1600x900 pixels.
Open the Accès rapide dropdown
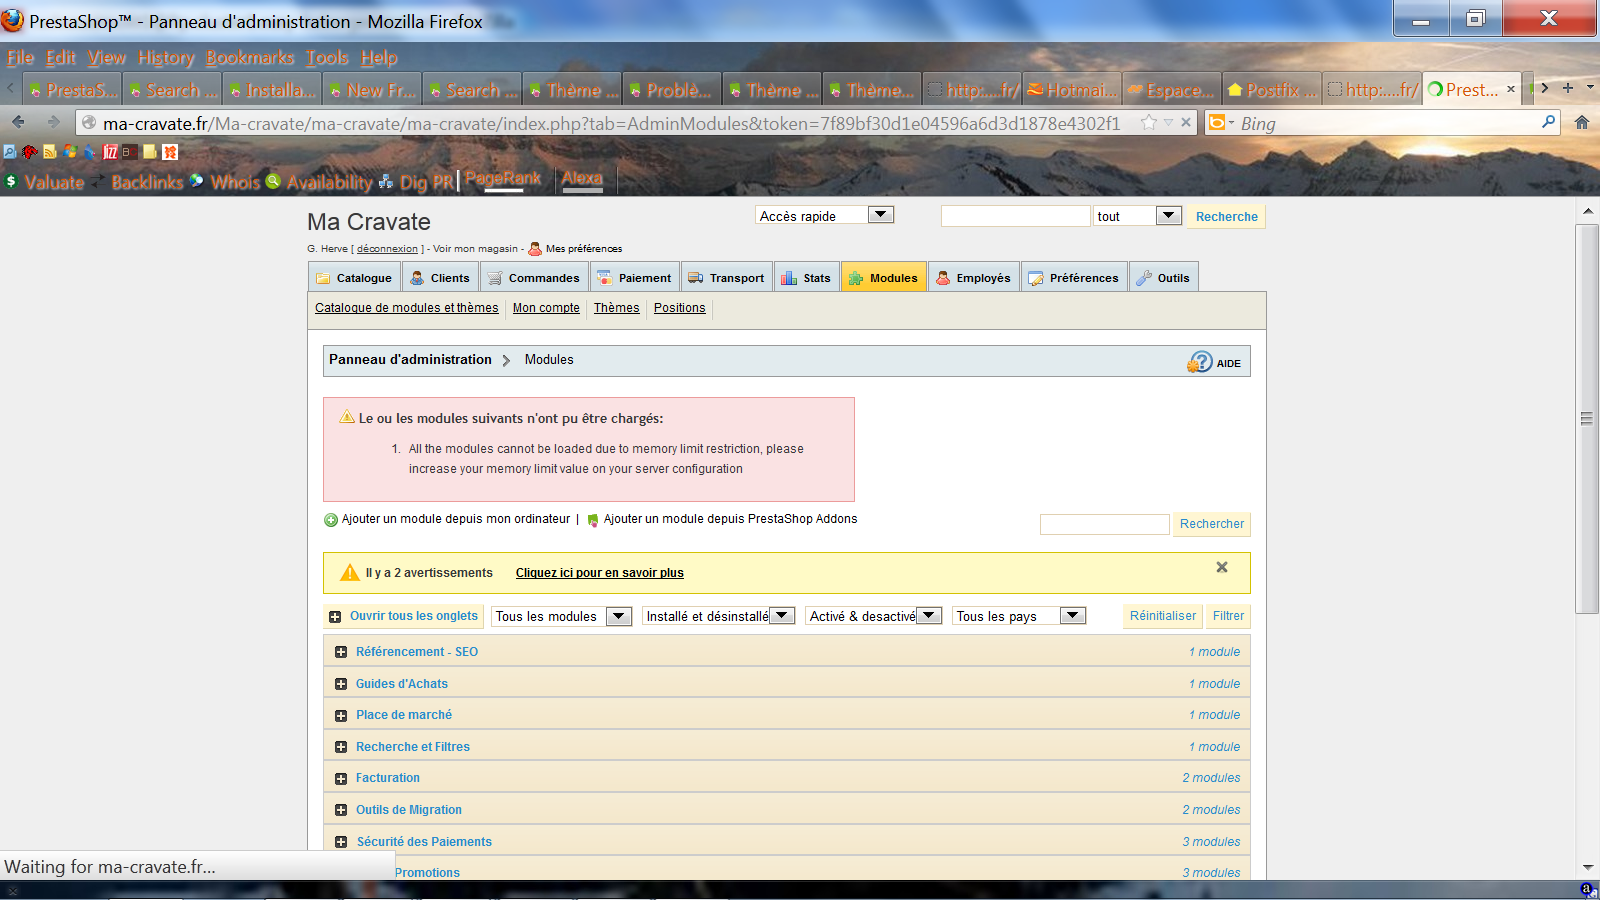[825, 215]
